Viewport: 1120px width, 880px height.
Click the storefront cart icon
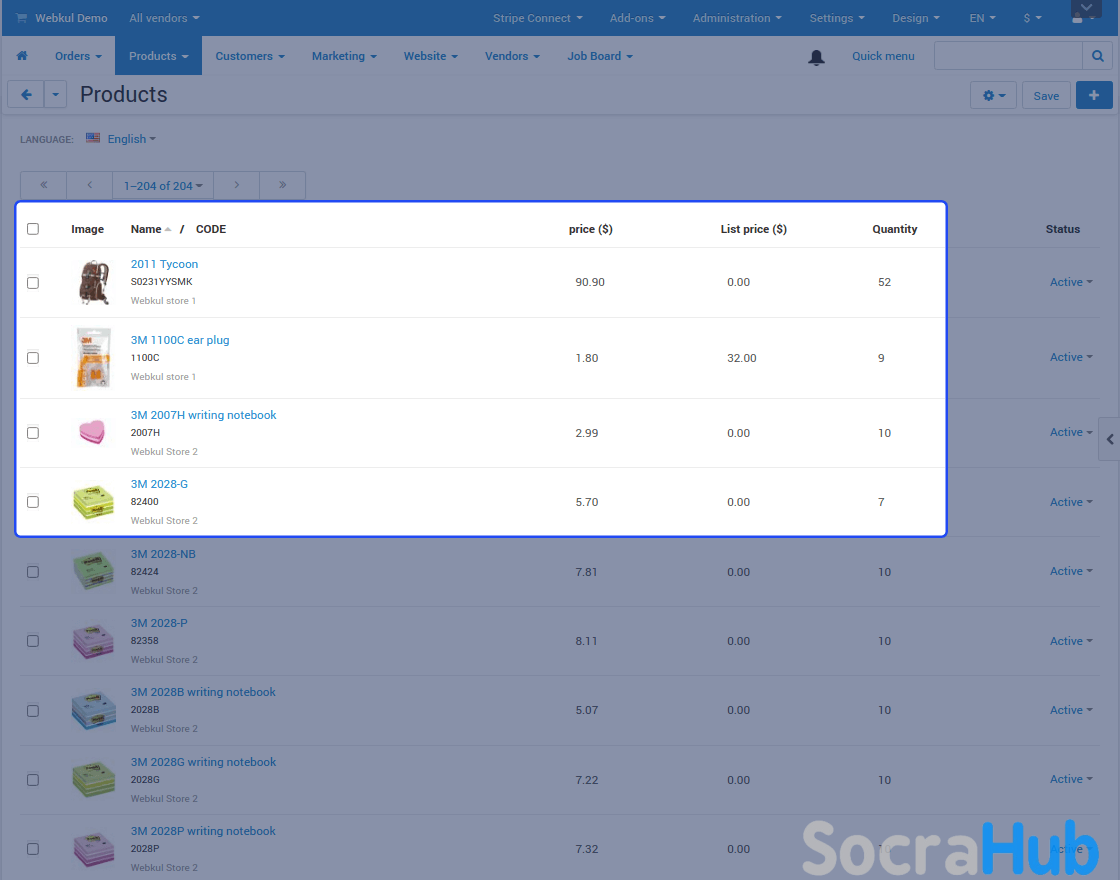coord(21,18)
